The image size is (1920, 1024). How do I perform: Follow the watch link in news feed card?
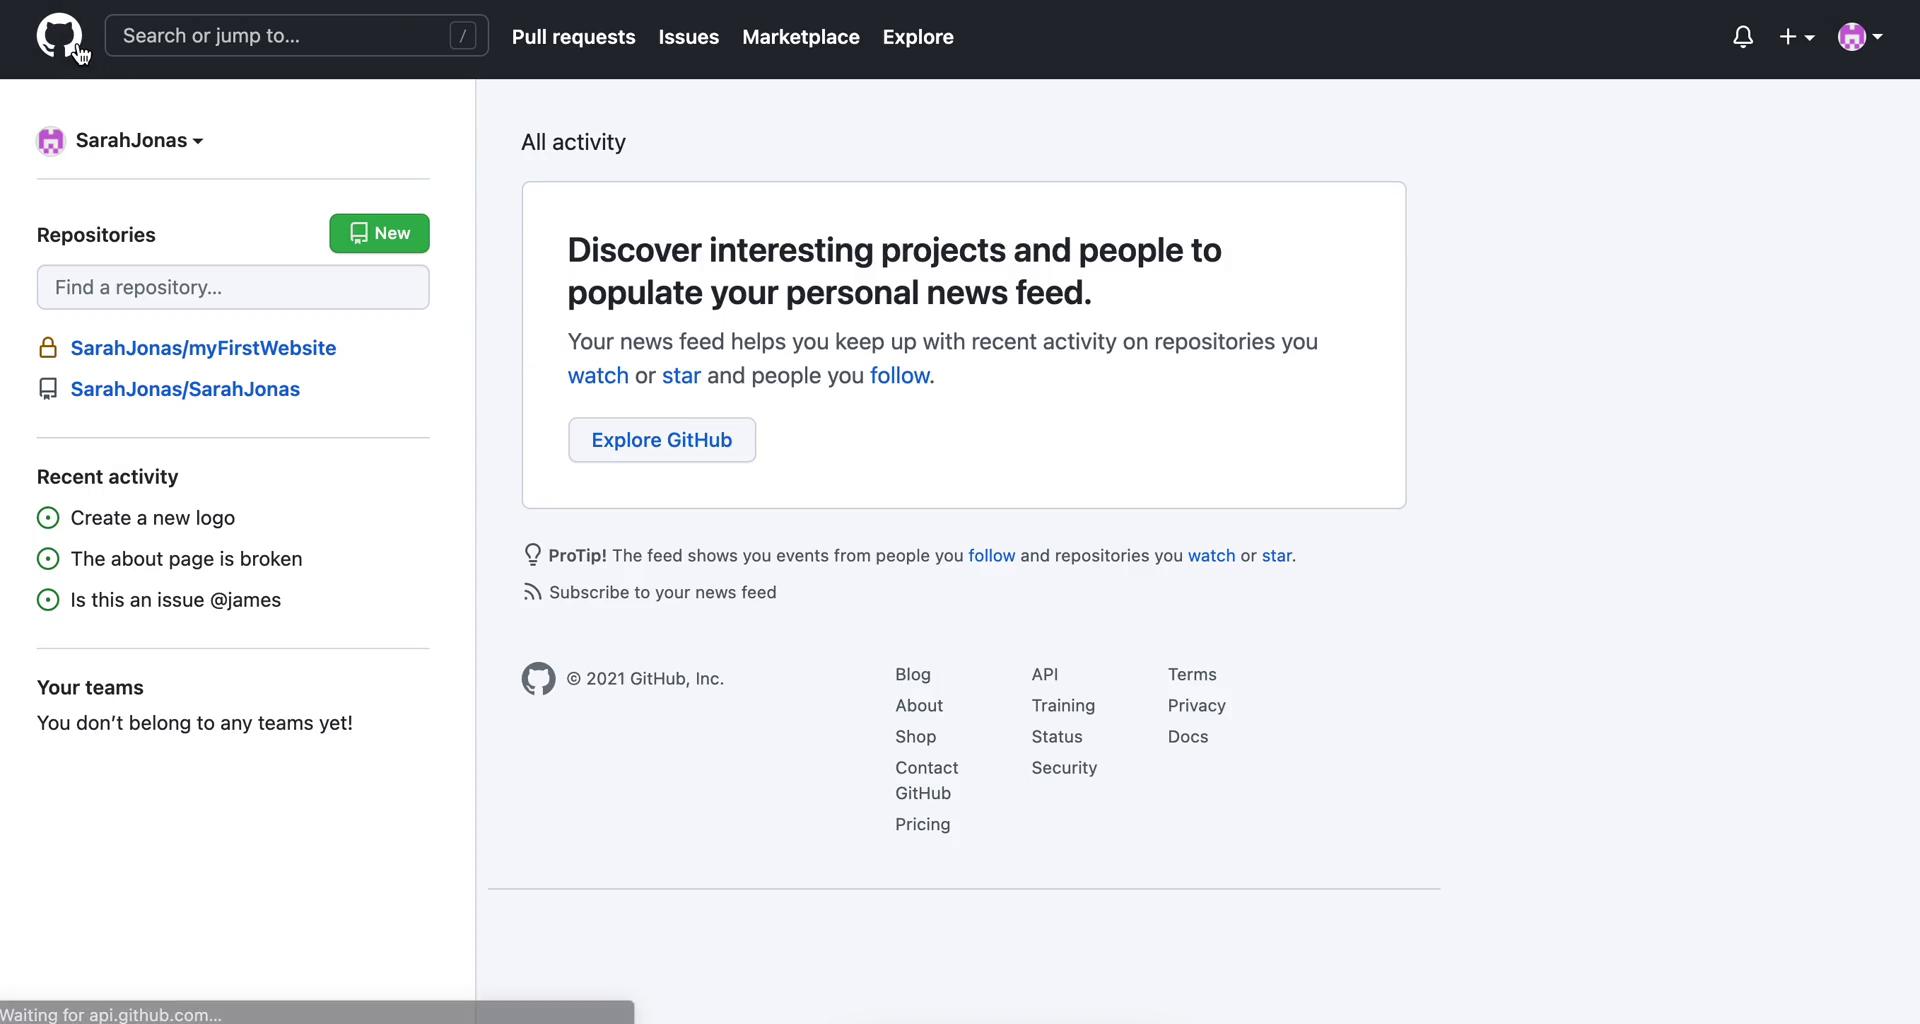point(598,376)
